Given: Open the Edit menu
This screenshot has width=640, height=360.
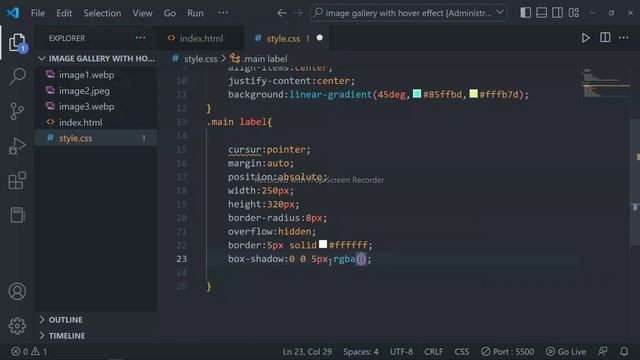Looking at the screenshot, I should (64, 13).
